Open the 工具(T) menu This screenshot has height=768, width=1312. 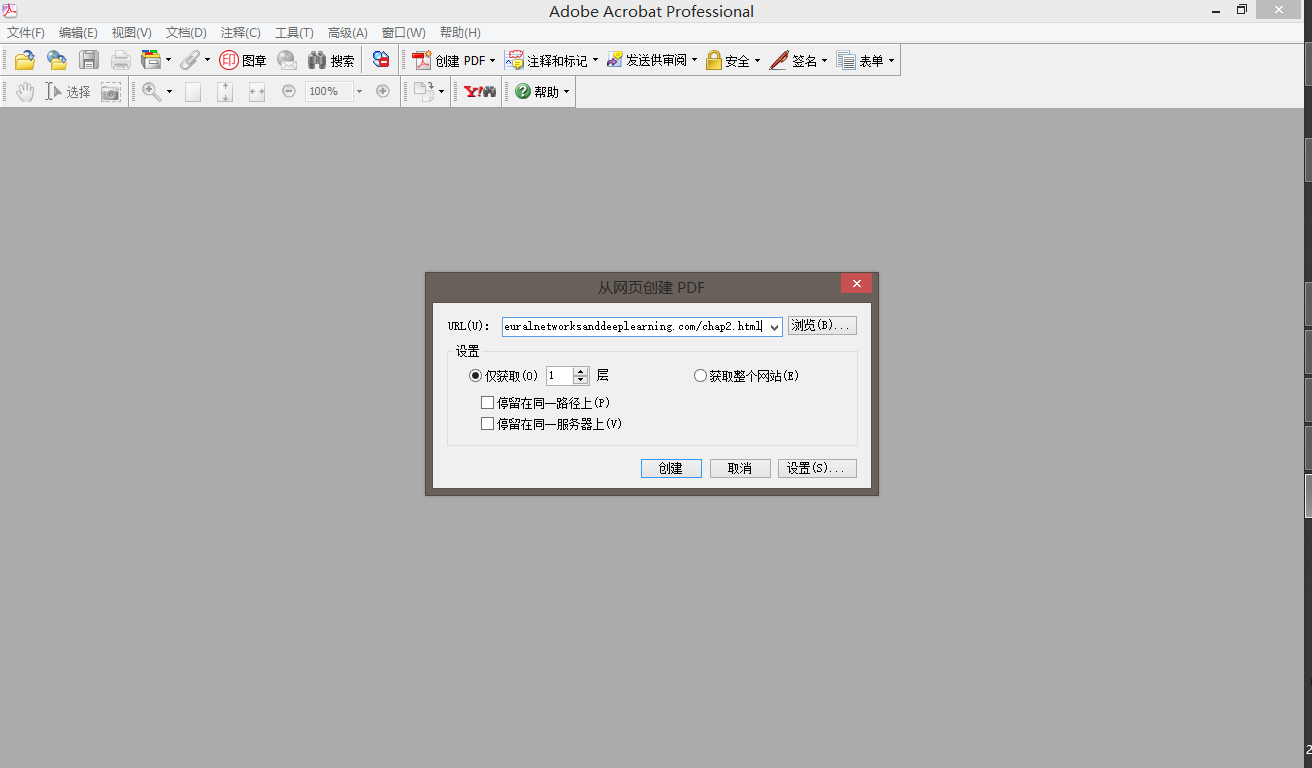[x=294, y=33]
